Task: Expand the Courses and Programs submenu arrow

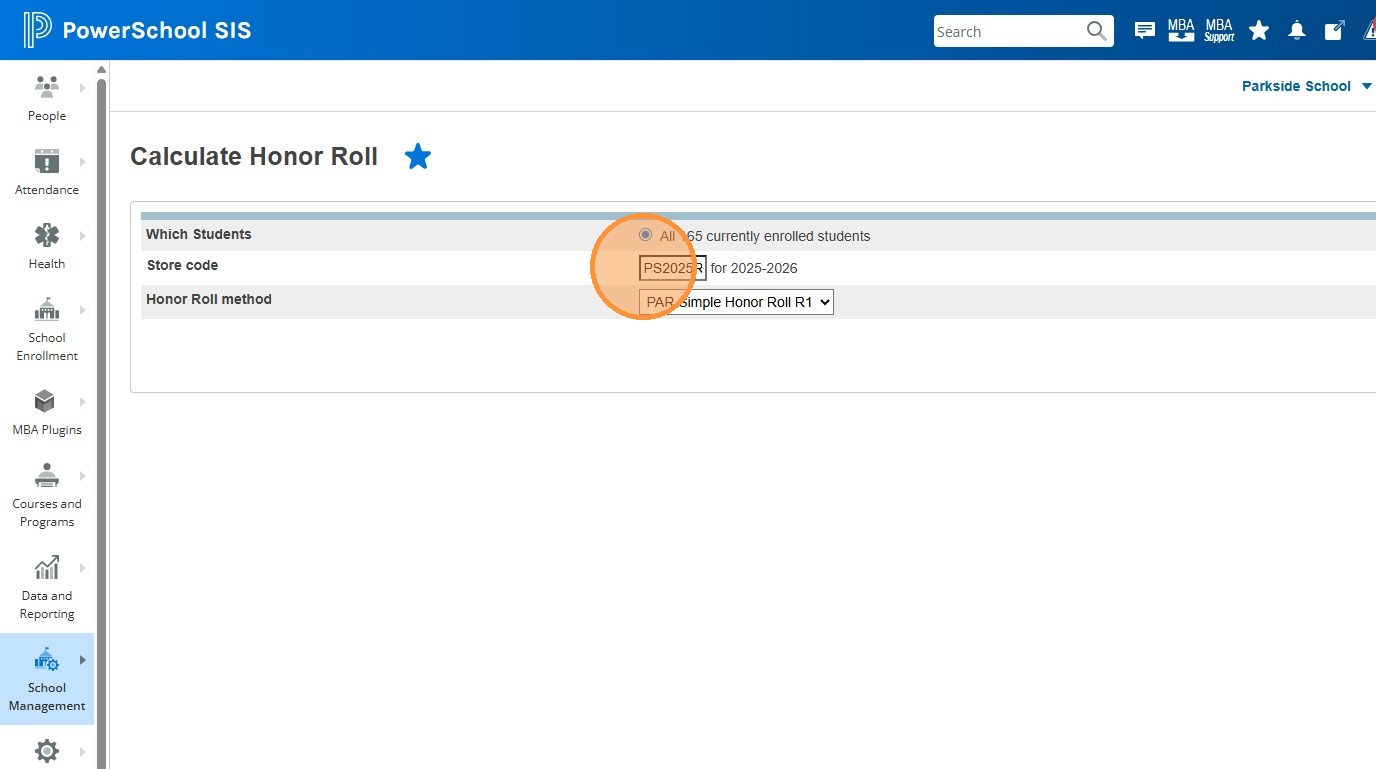Action: pyautogui.click(x=82, y=475)
